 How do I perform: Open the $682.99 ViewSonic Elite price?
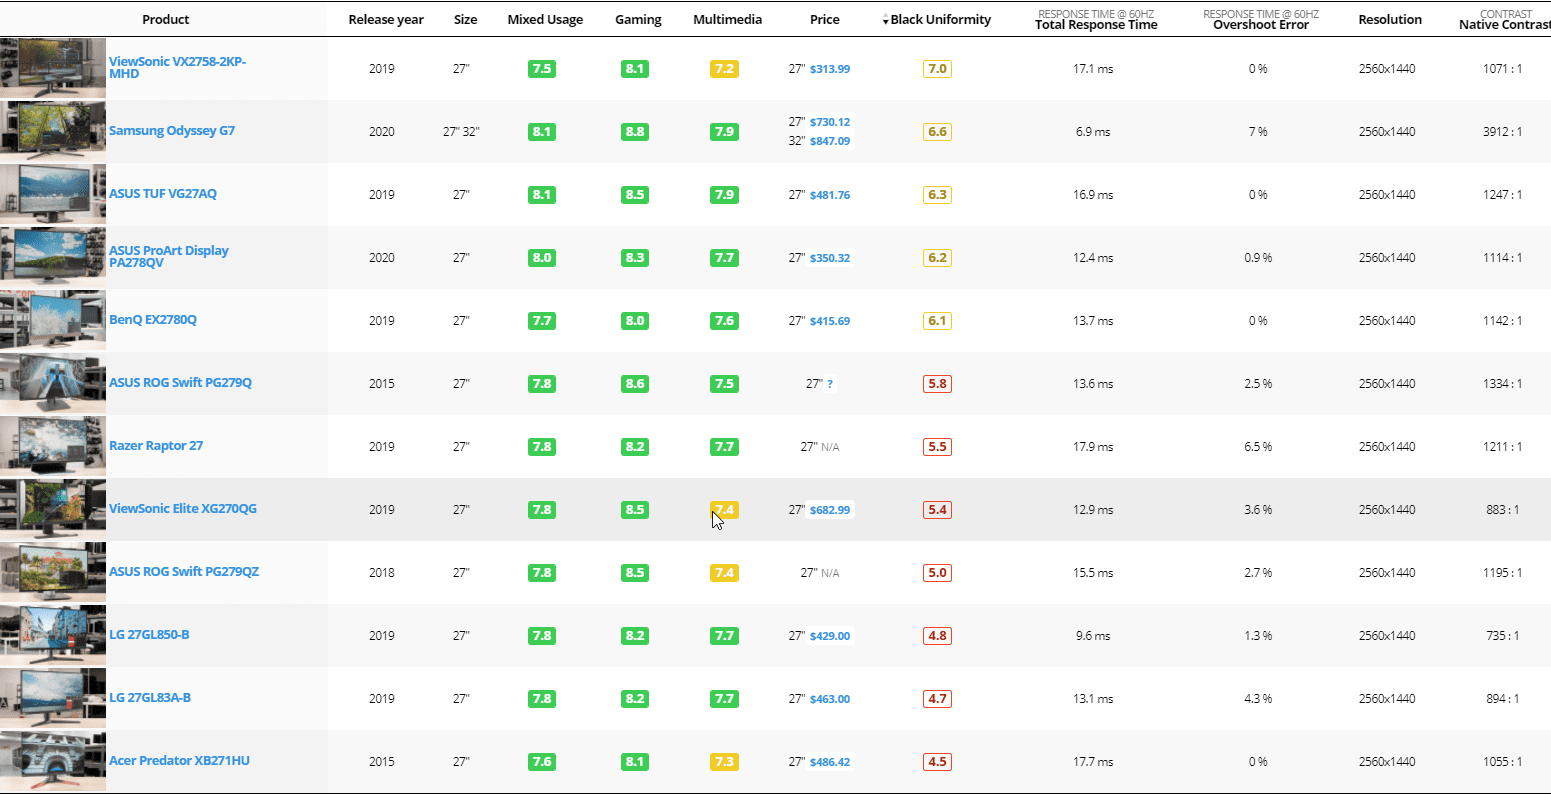coord(830,510)
